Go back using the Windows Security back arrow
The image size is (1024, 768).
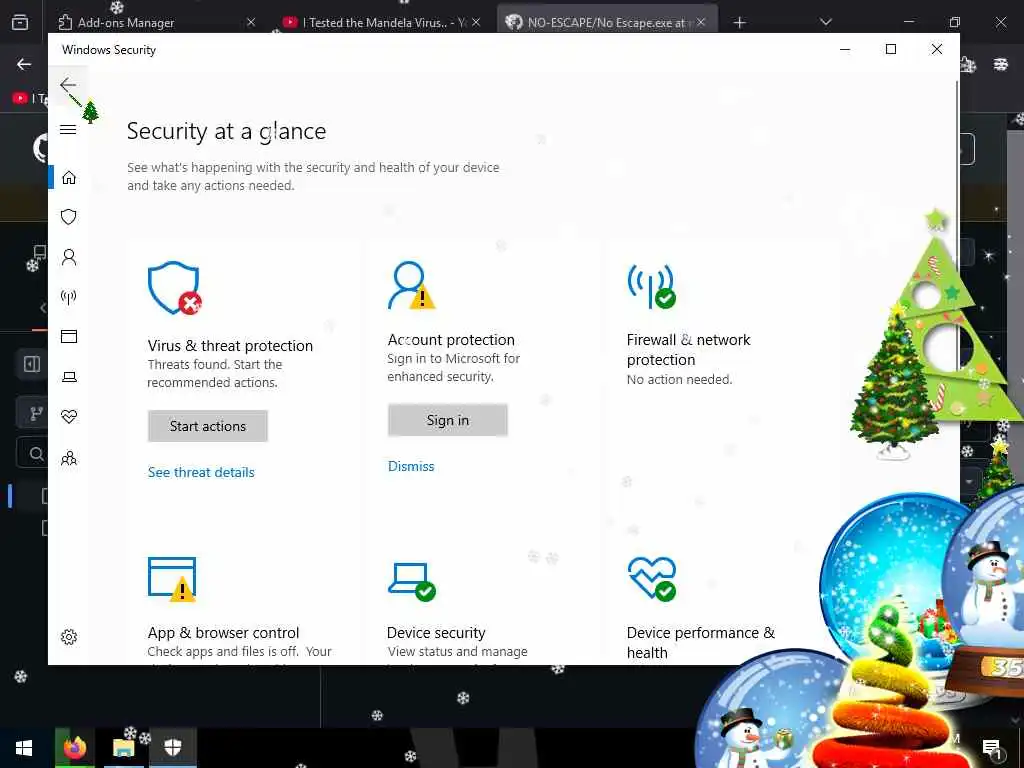(68, 85)
